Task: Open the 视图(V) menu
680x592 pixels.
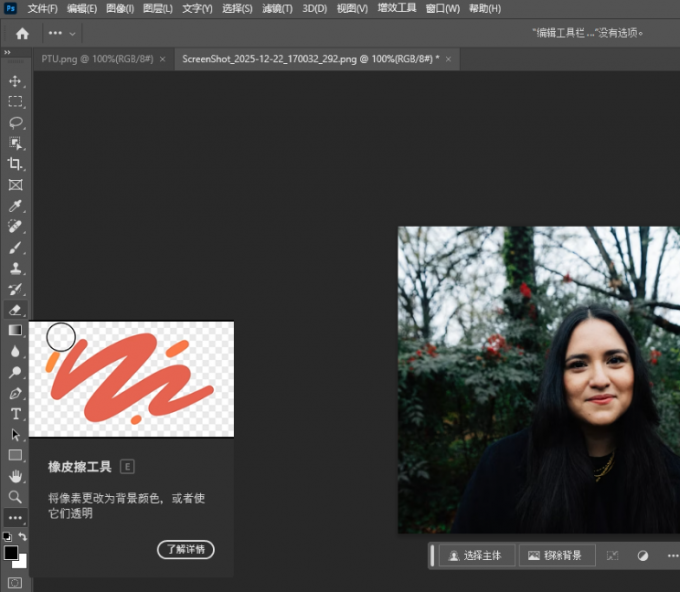Action: pyautogui.click(x=352, y=9)
